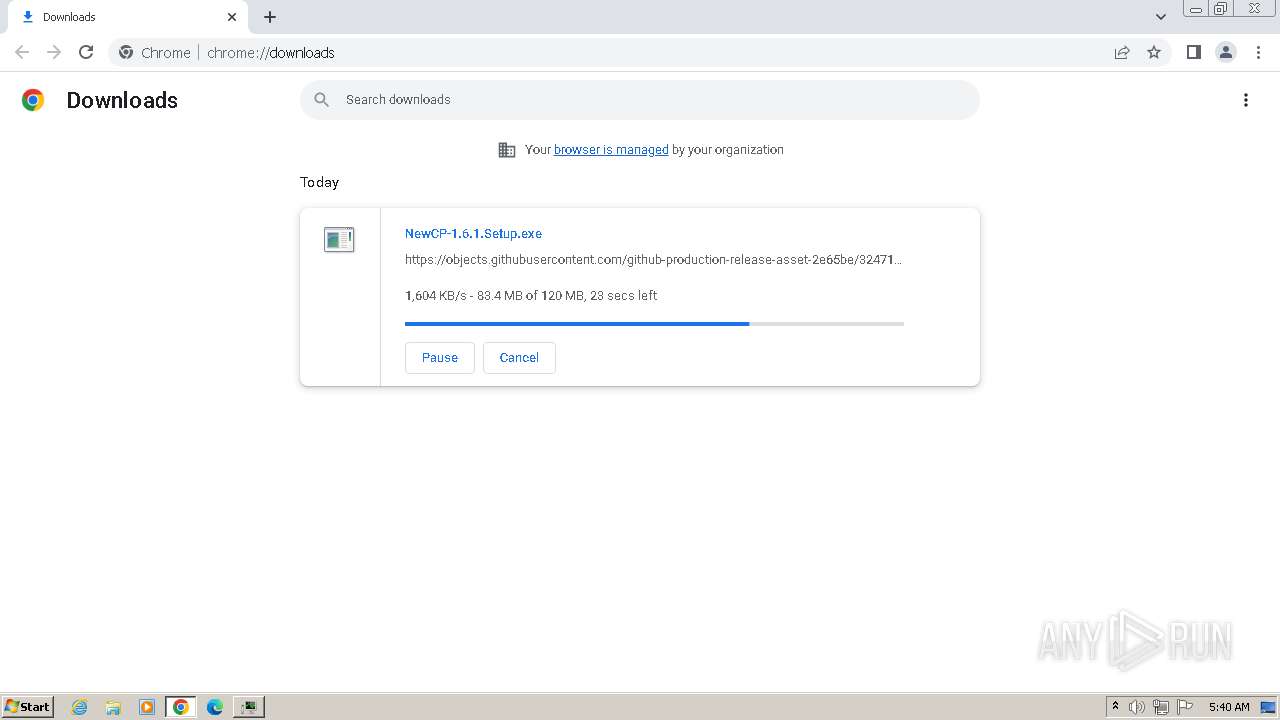Viewport: 1280px width, 720px height.
Task: Open Chrome's three-dot menu
Action: point(1258,52)
